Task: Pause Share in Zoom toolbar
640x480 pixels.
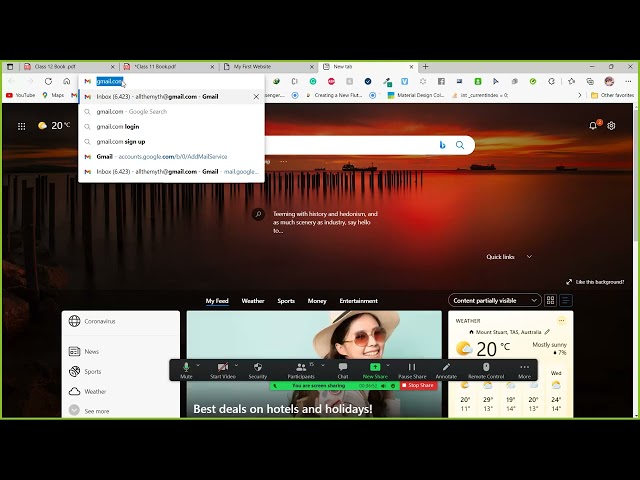Action: (412, 370)
